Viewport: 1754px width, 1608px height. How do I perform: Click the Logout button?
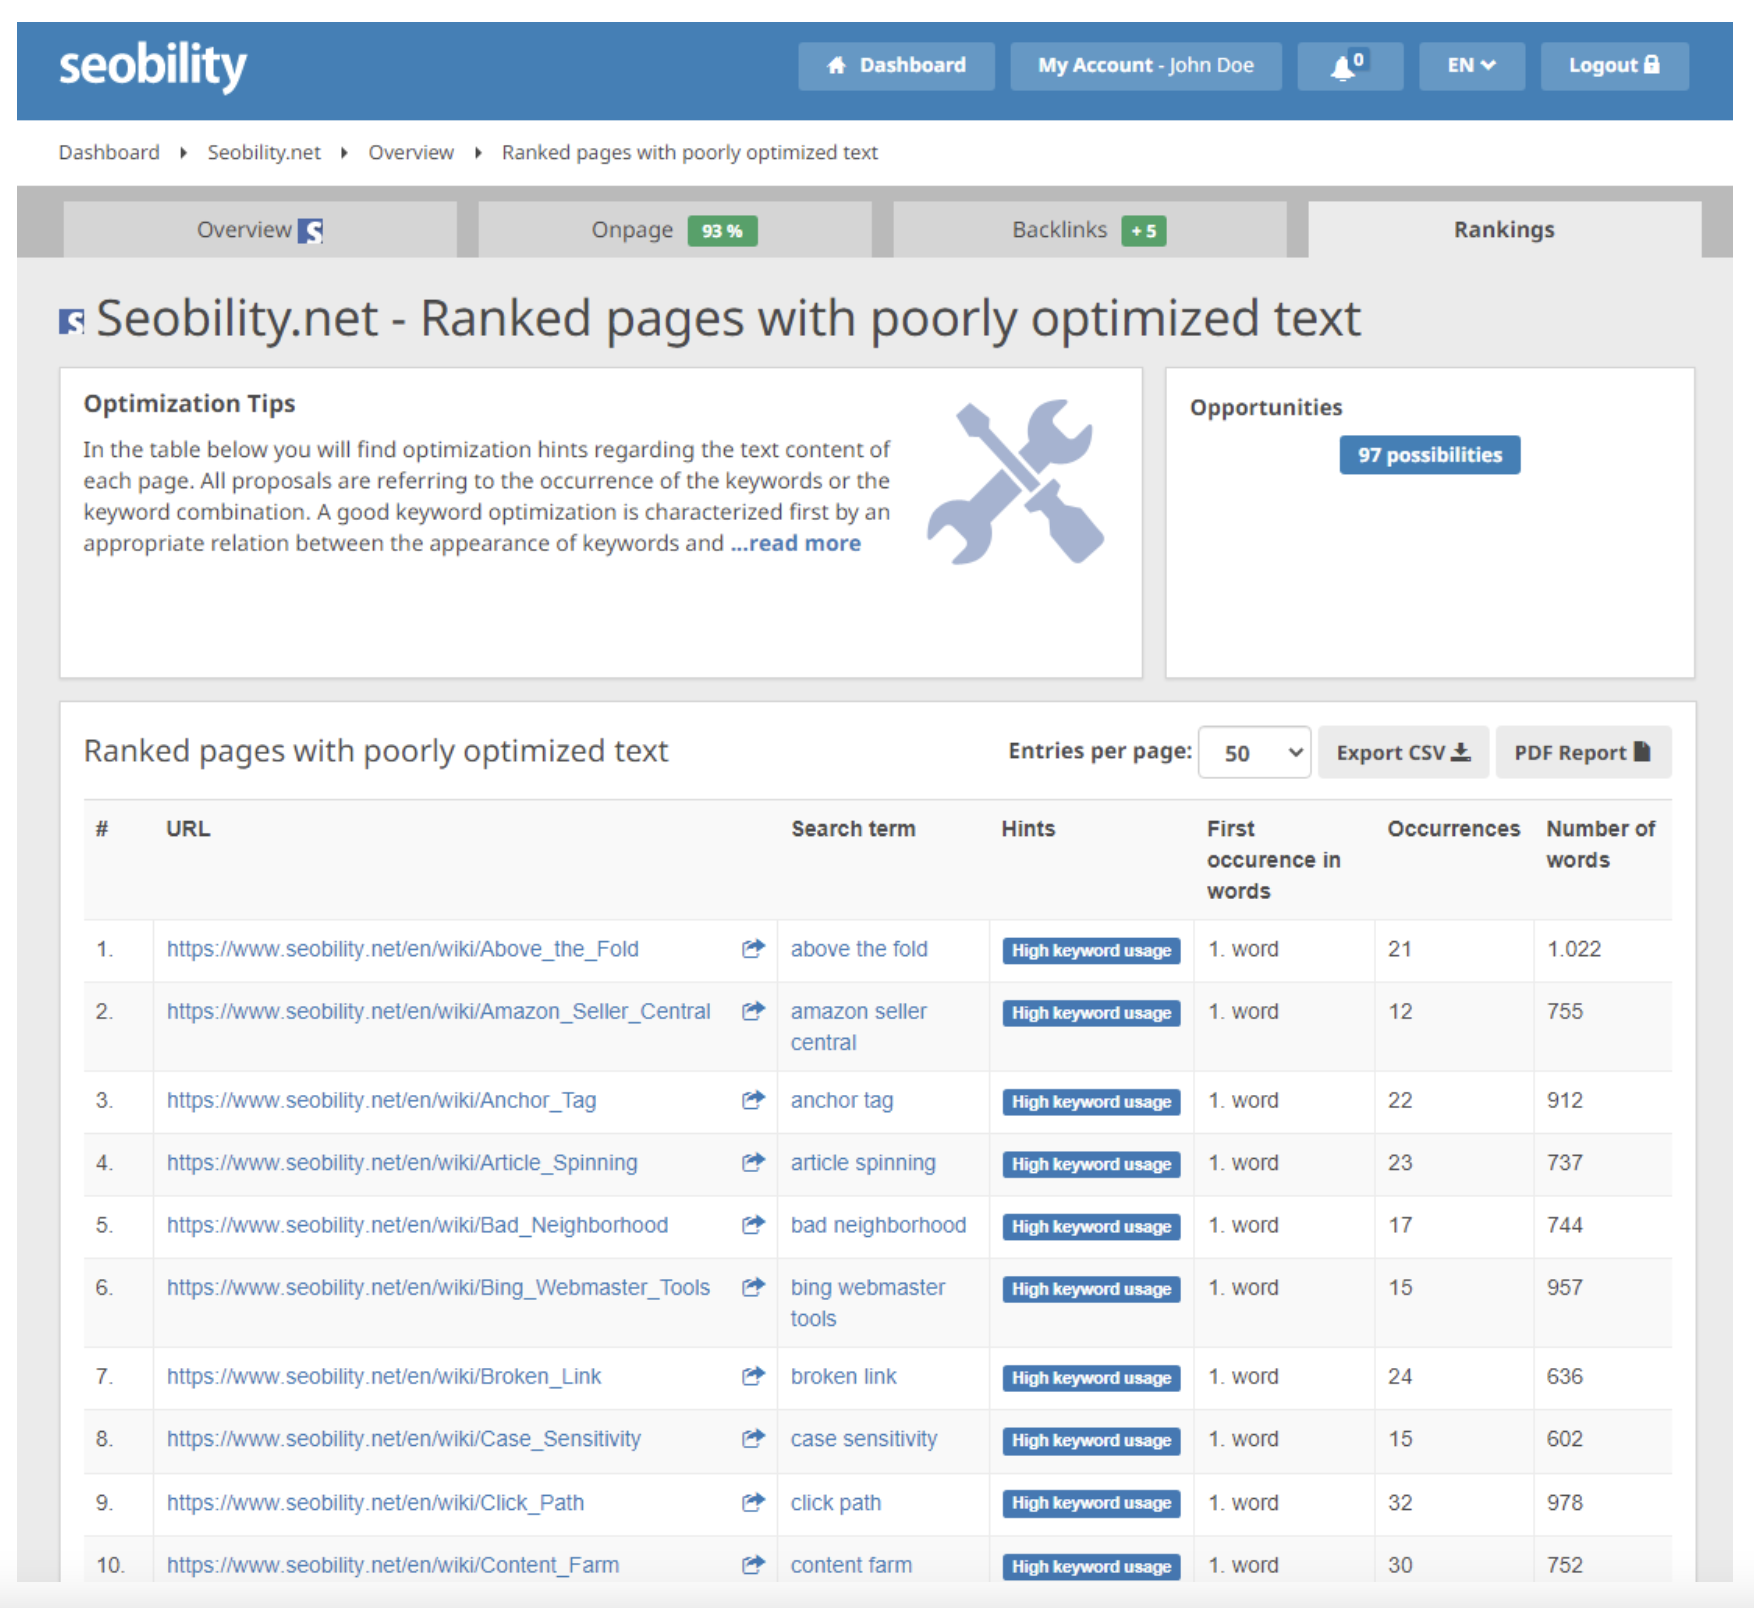point(1614,66)
